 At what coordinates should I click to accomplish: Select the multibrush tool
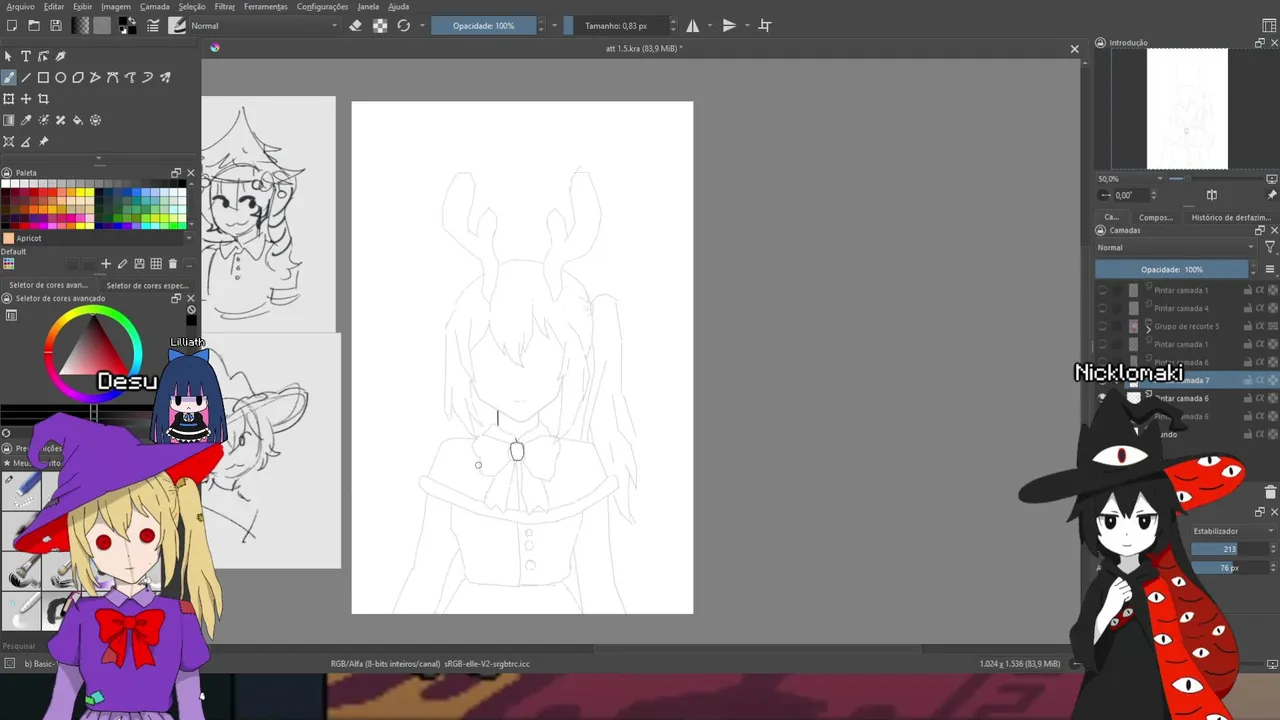point(165,78)
